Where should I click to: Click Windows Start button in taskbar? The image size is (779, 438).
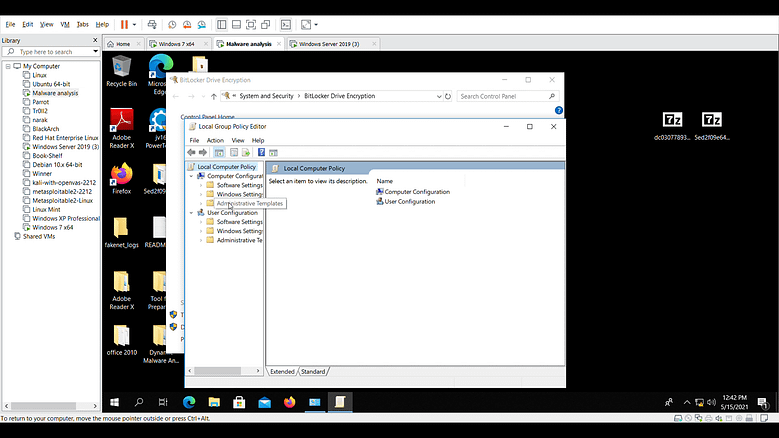coord(114,402)
